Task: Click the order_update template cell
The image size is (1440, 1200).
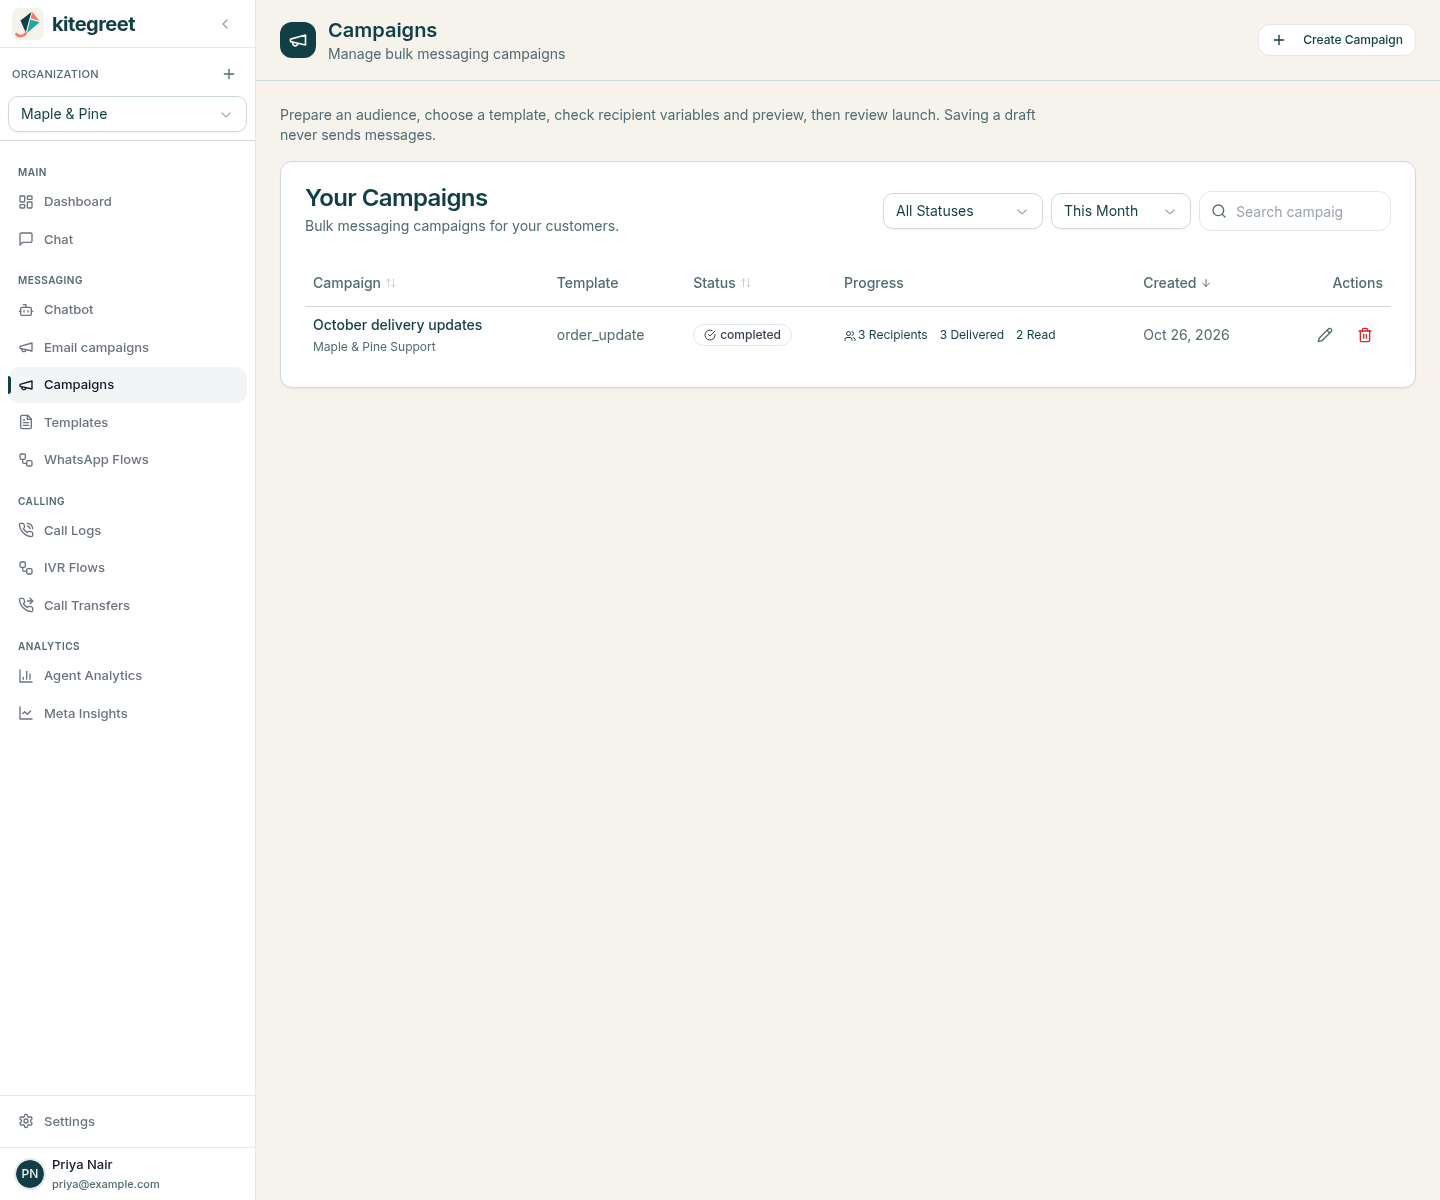Action: (x=600, y=335)
